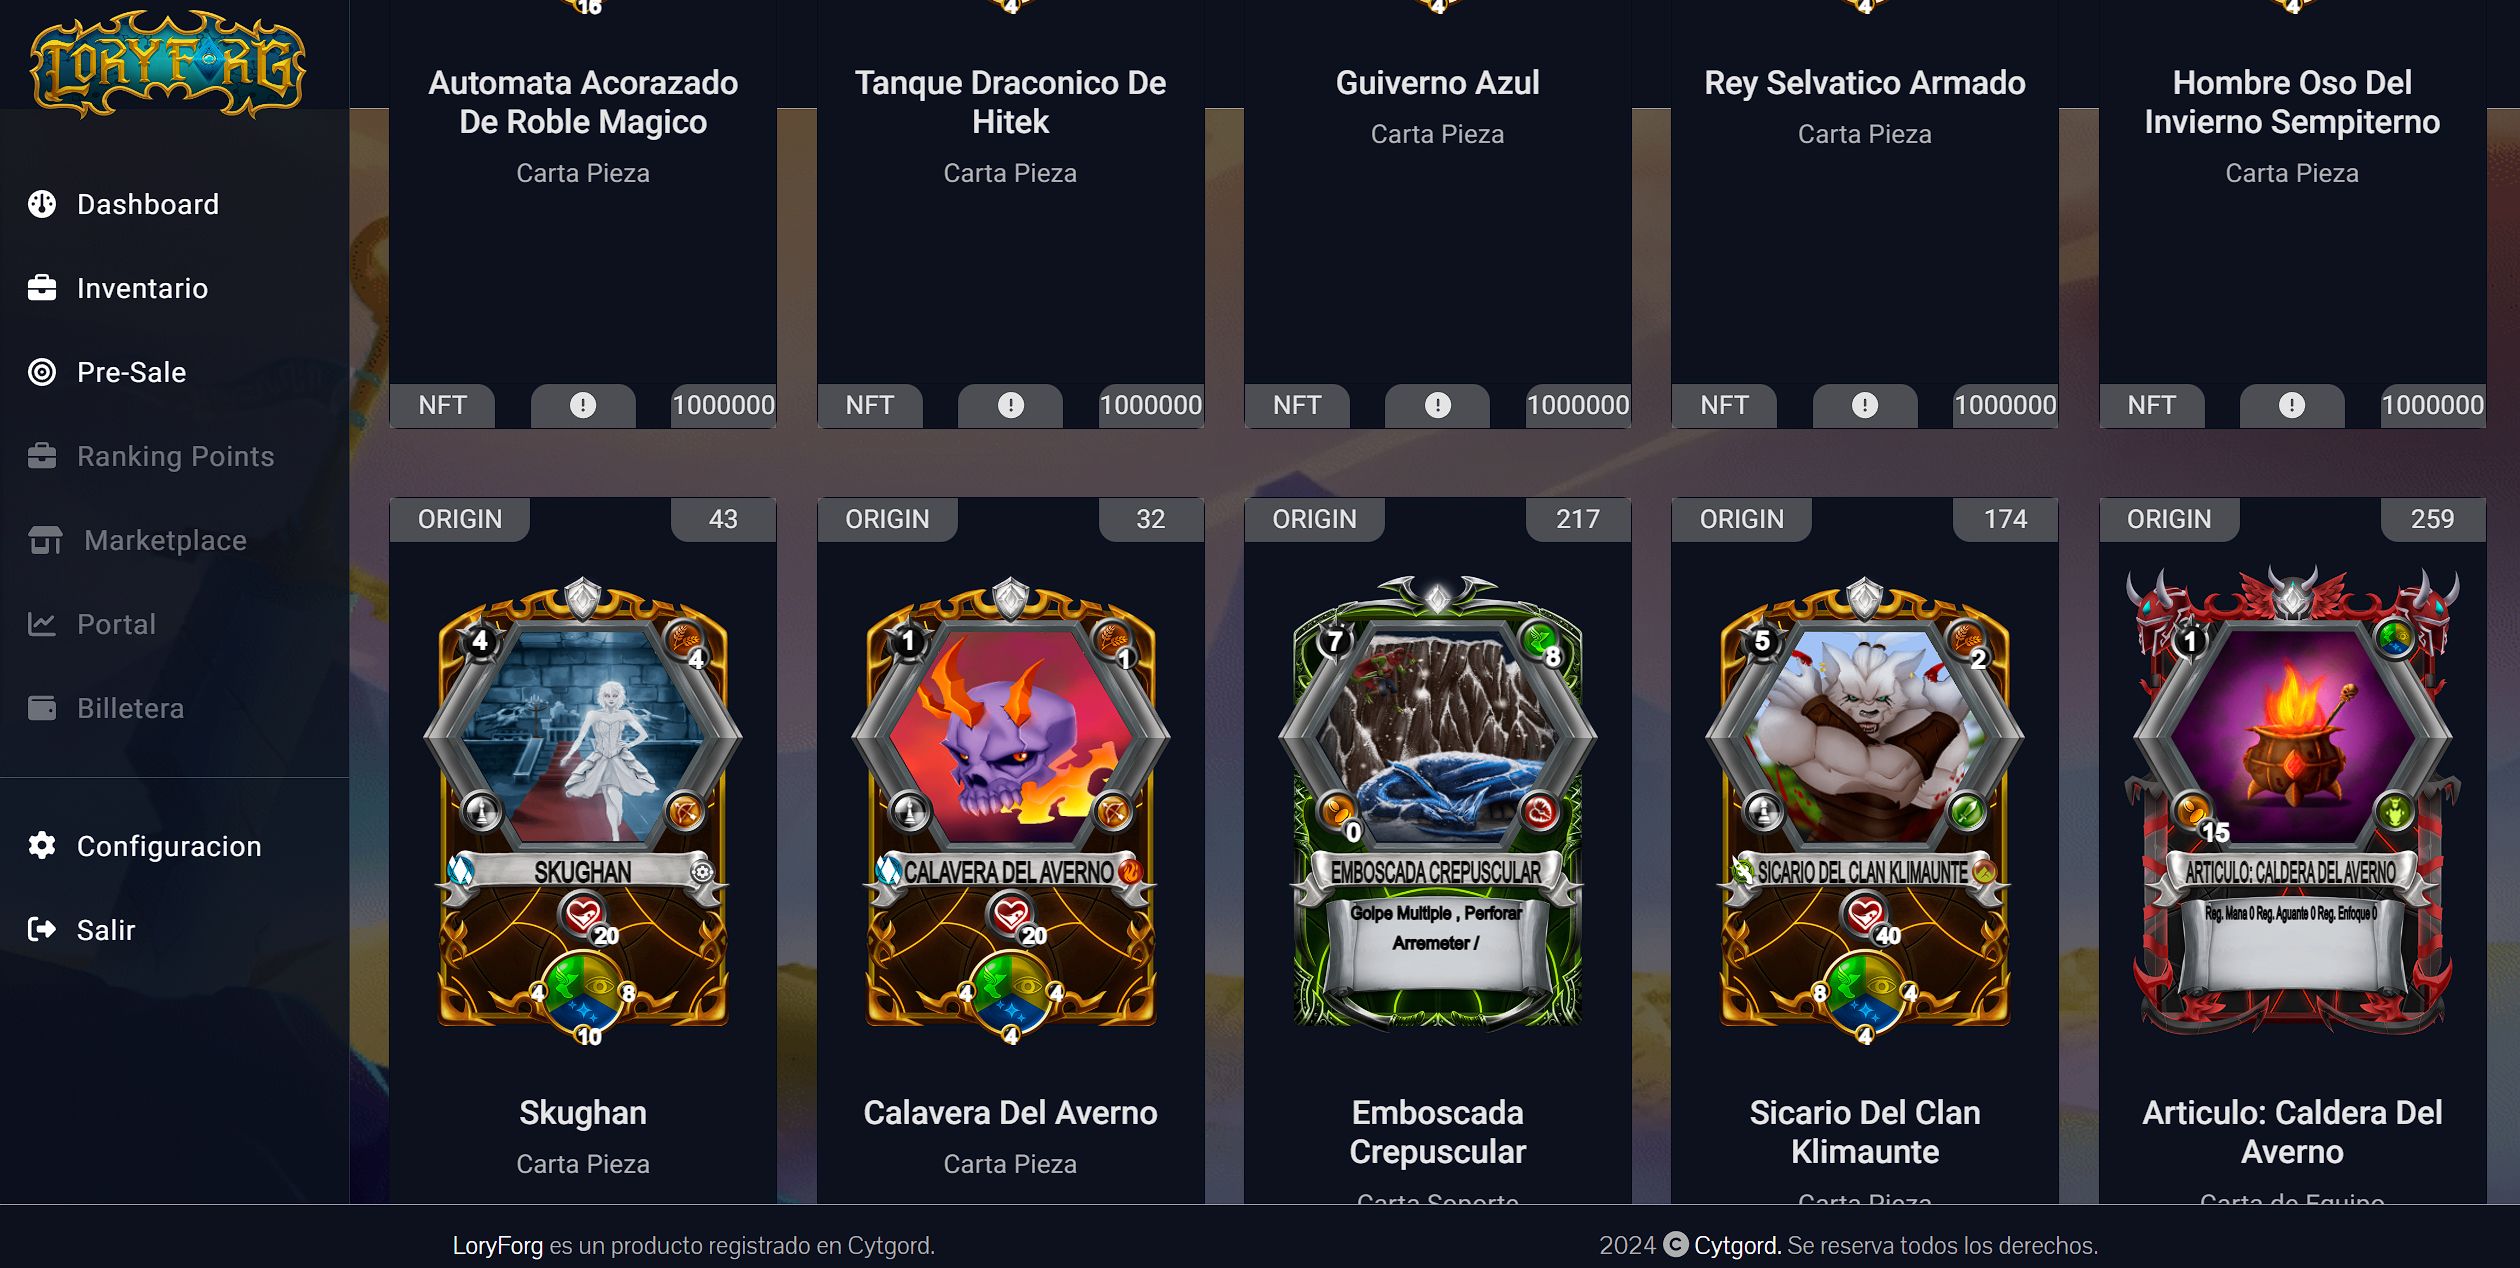Click info icon on Rey Selvatico Armado
2520x1268 pixels.
pos(1864,405)
